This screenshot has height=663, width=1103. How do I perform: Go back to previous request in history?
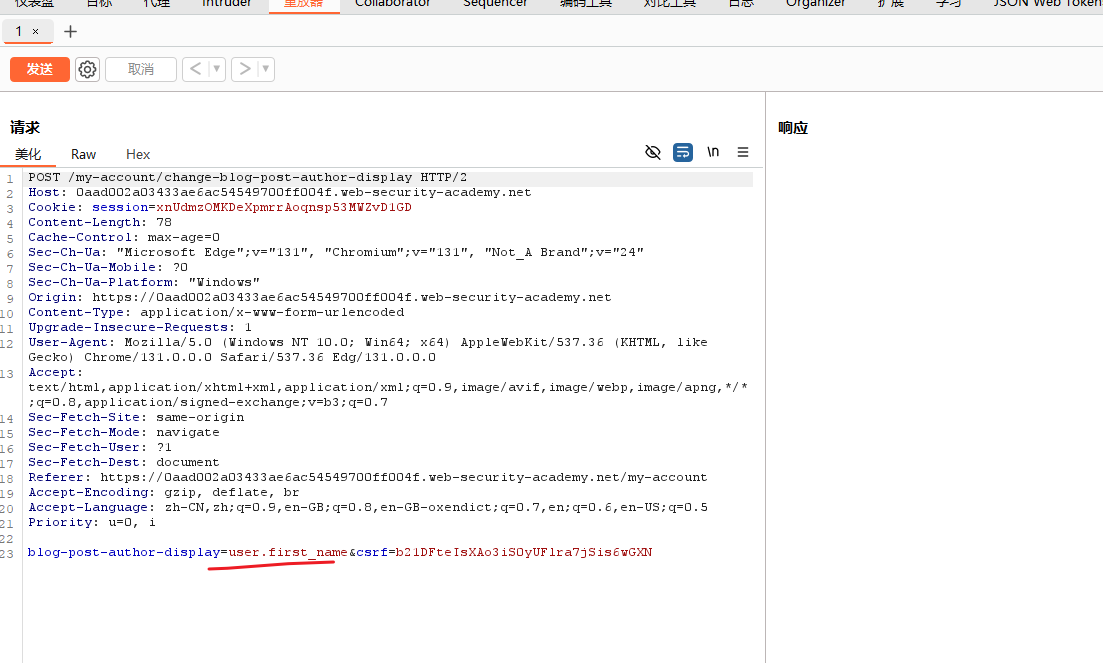195,69
